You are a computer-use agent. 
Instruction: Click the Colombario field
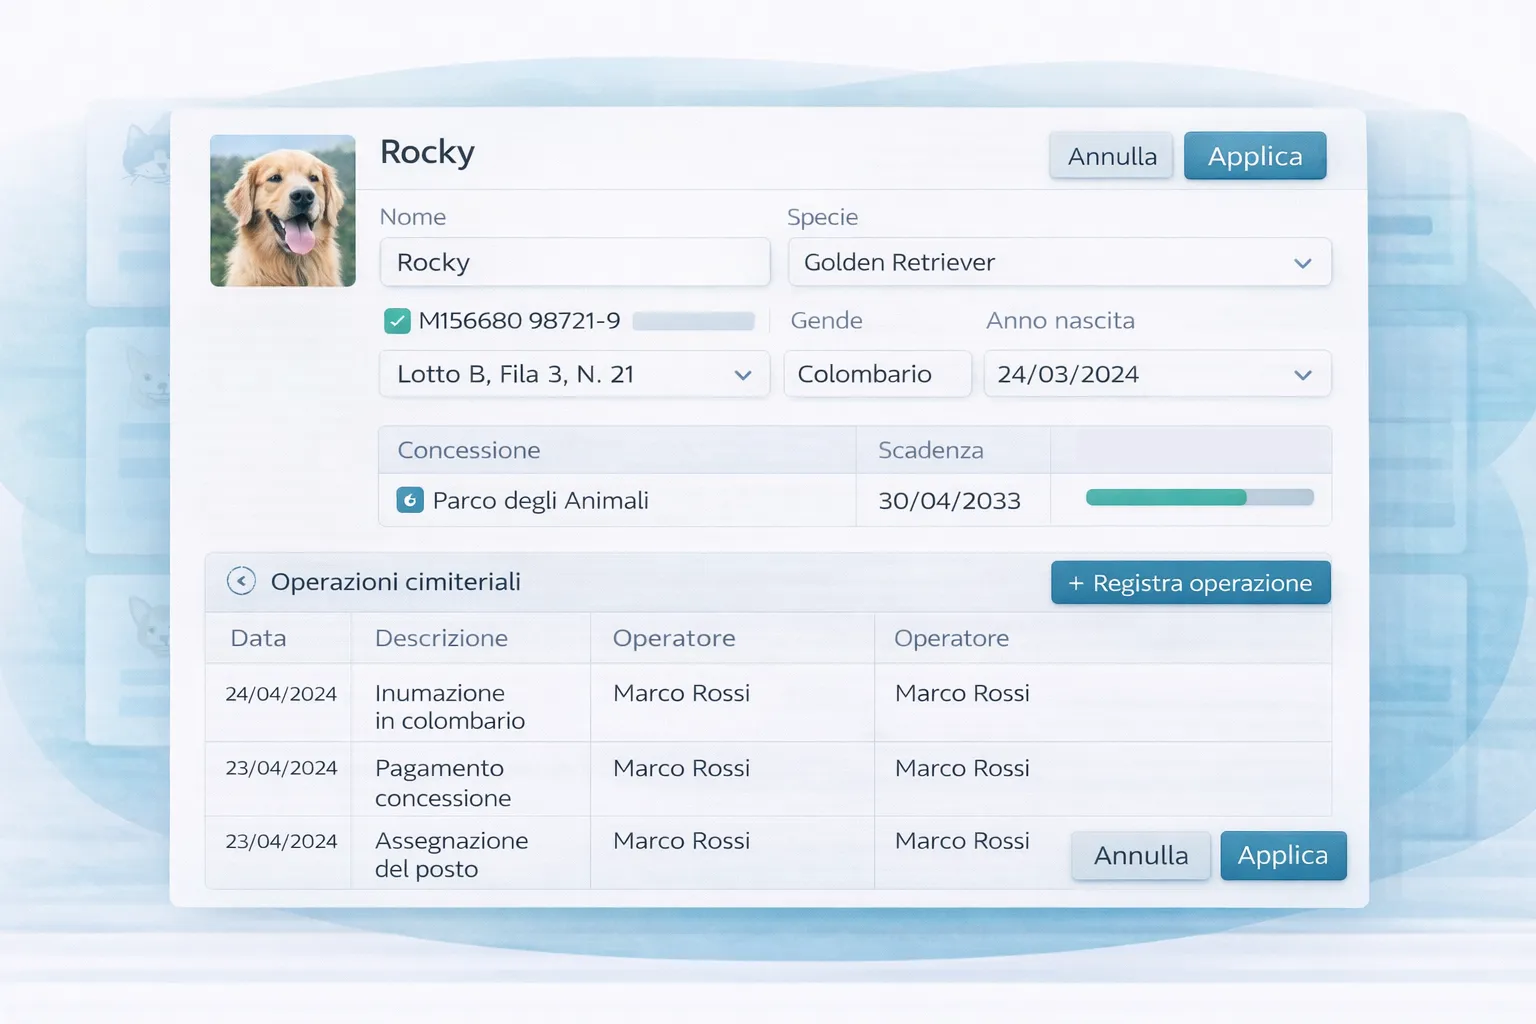coord(877,374)
